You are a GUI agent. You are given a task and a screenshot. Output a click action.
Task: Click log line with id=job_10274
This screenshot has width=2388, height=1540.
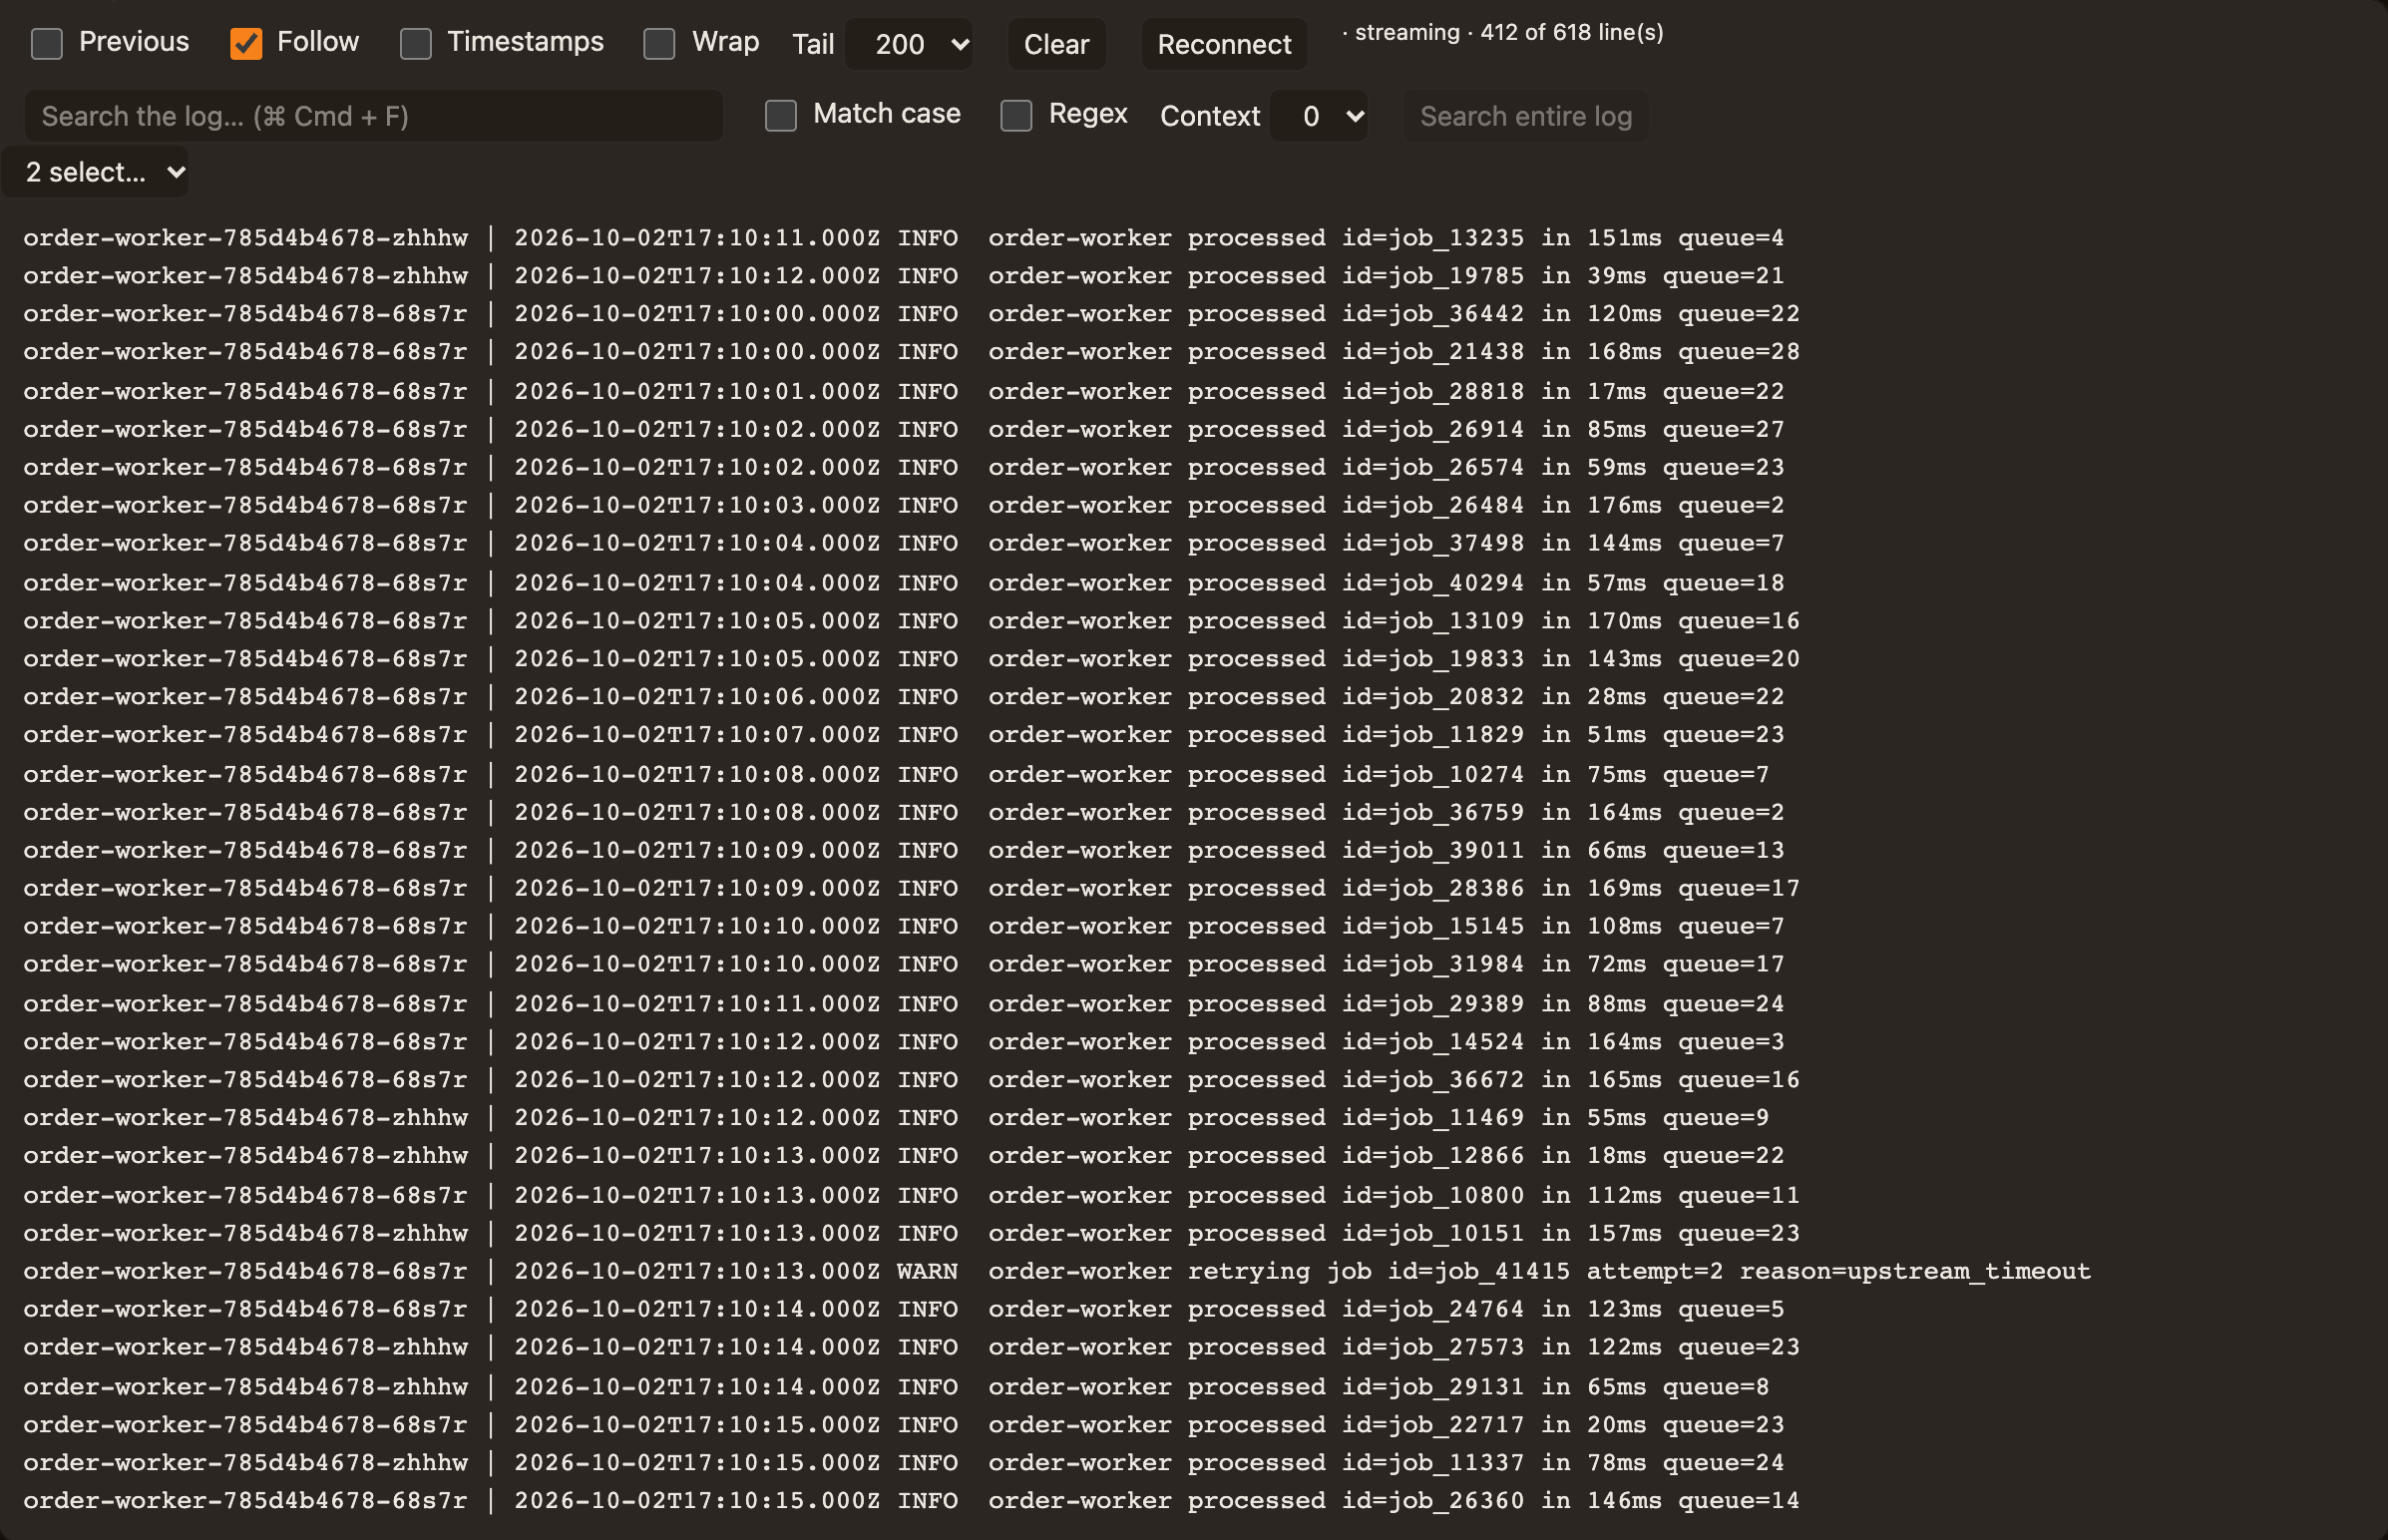(x=896, y=775)
